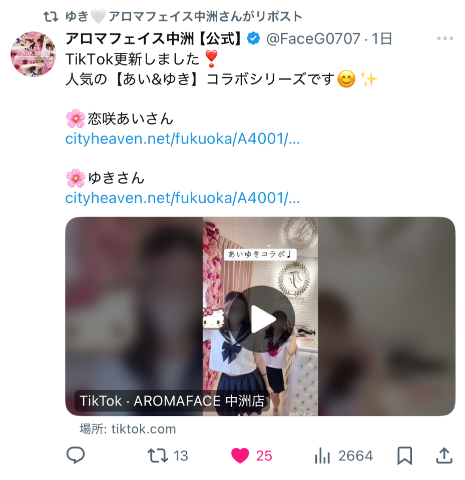Click the blue verified badge
Screen dimensions: 465x480
pyautogui.click(x=254, y=39)
